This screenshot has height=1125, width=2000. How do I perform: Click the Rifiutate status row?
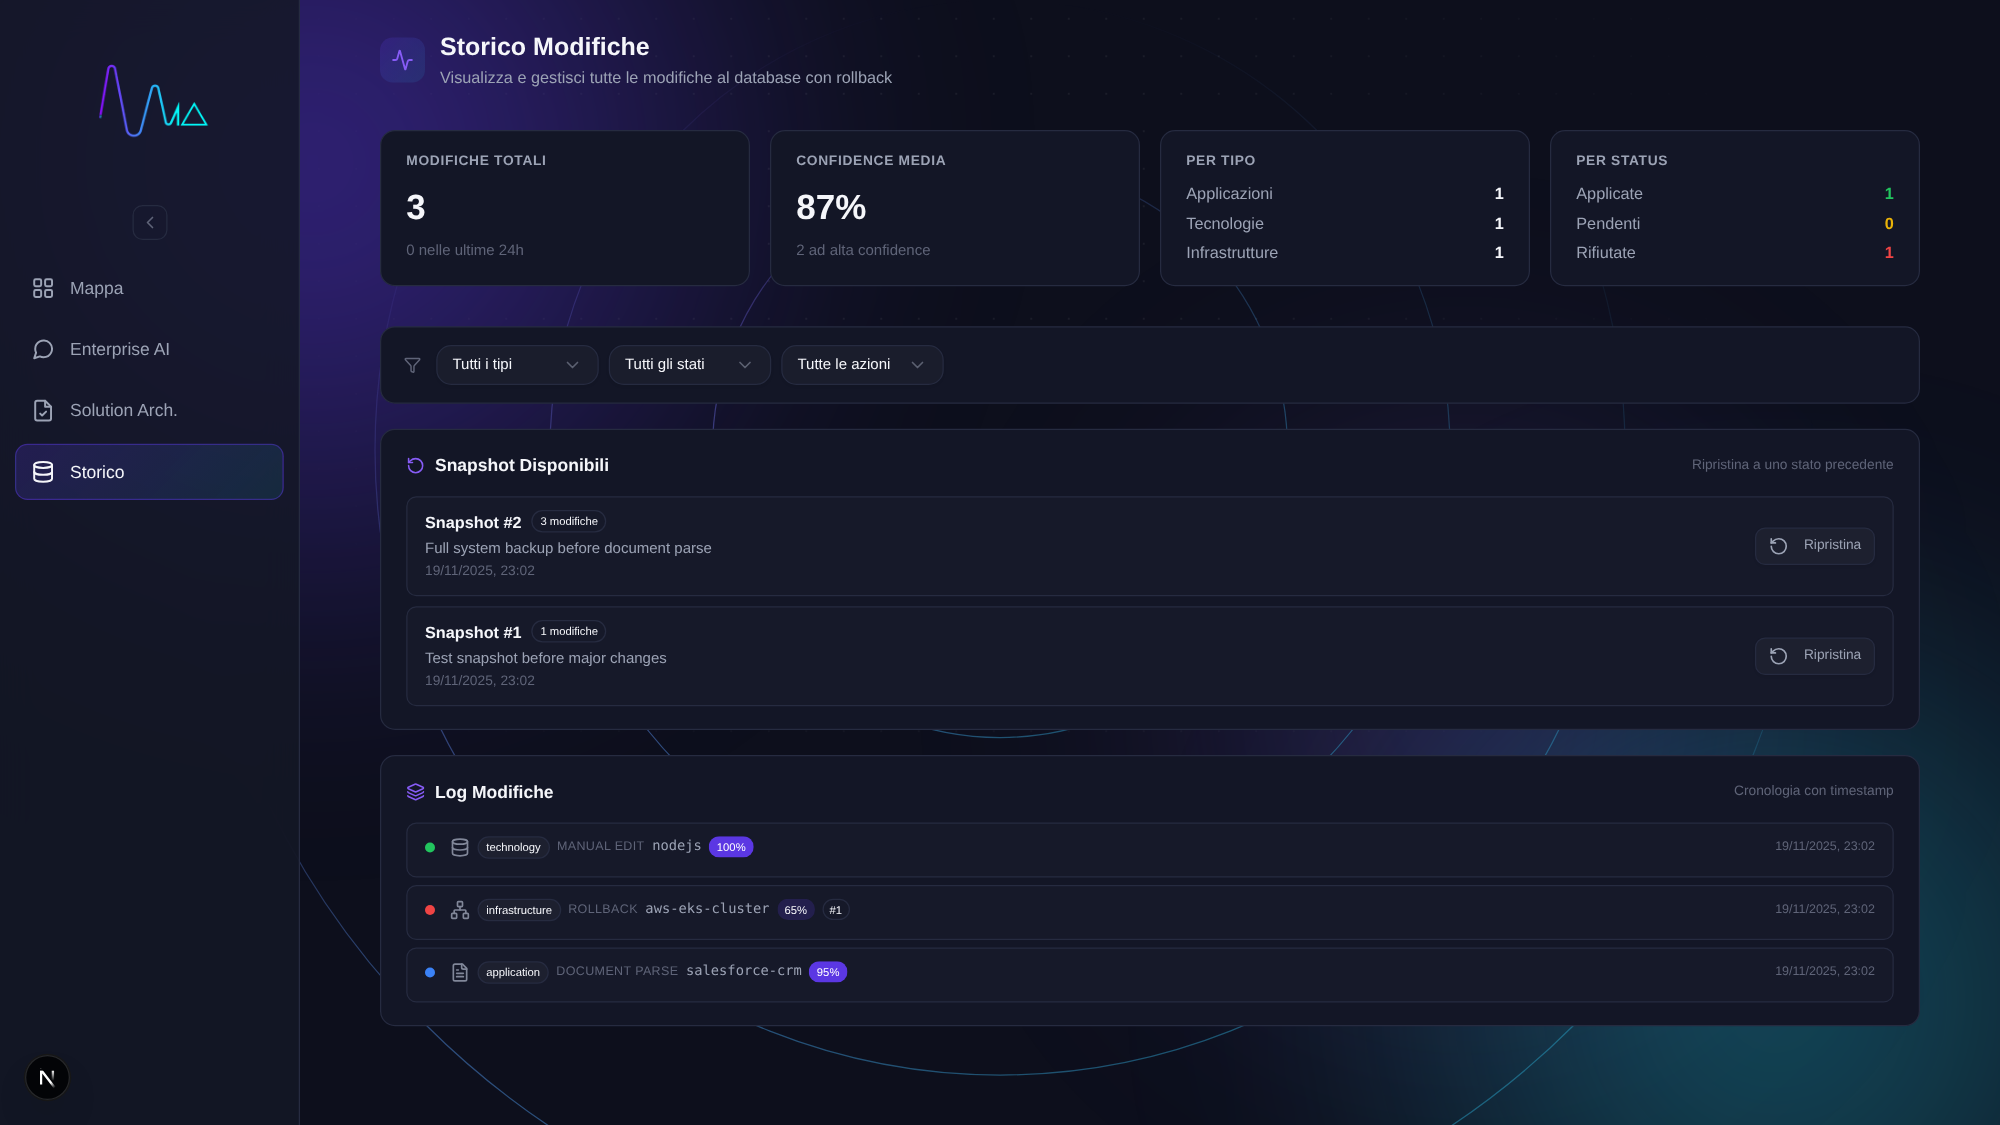click(1735, 253)
